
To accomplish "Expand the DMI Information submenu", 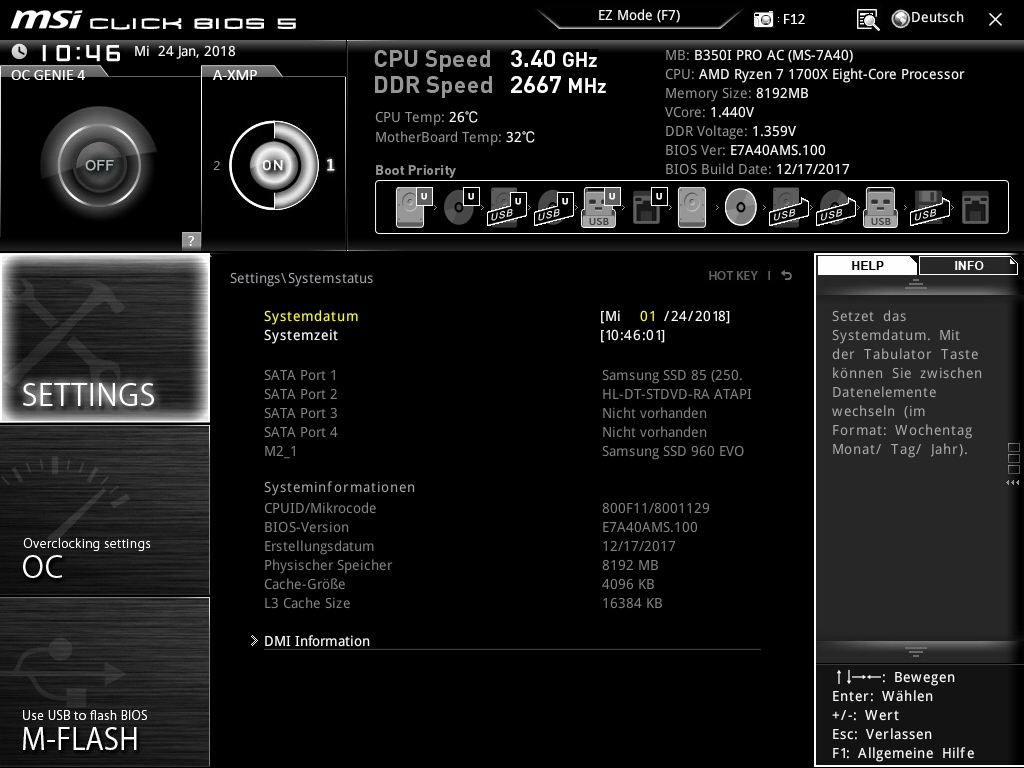I will pos(316,641).
